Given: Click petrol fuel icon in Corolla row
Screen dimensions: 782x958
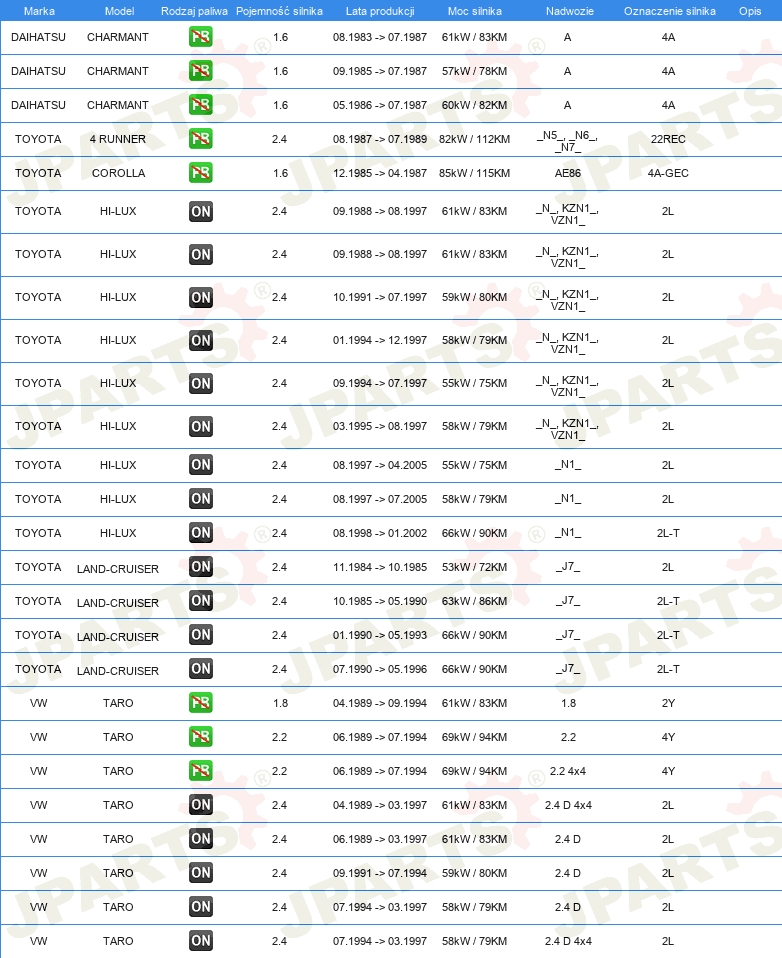Looking at the screenshot, I should click(200, 173).
